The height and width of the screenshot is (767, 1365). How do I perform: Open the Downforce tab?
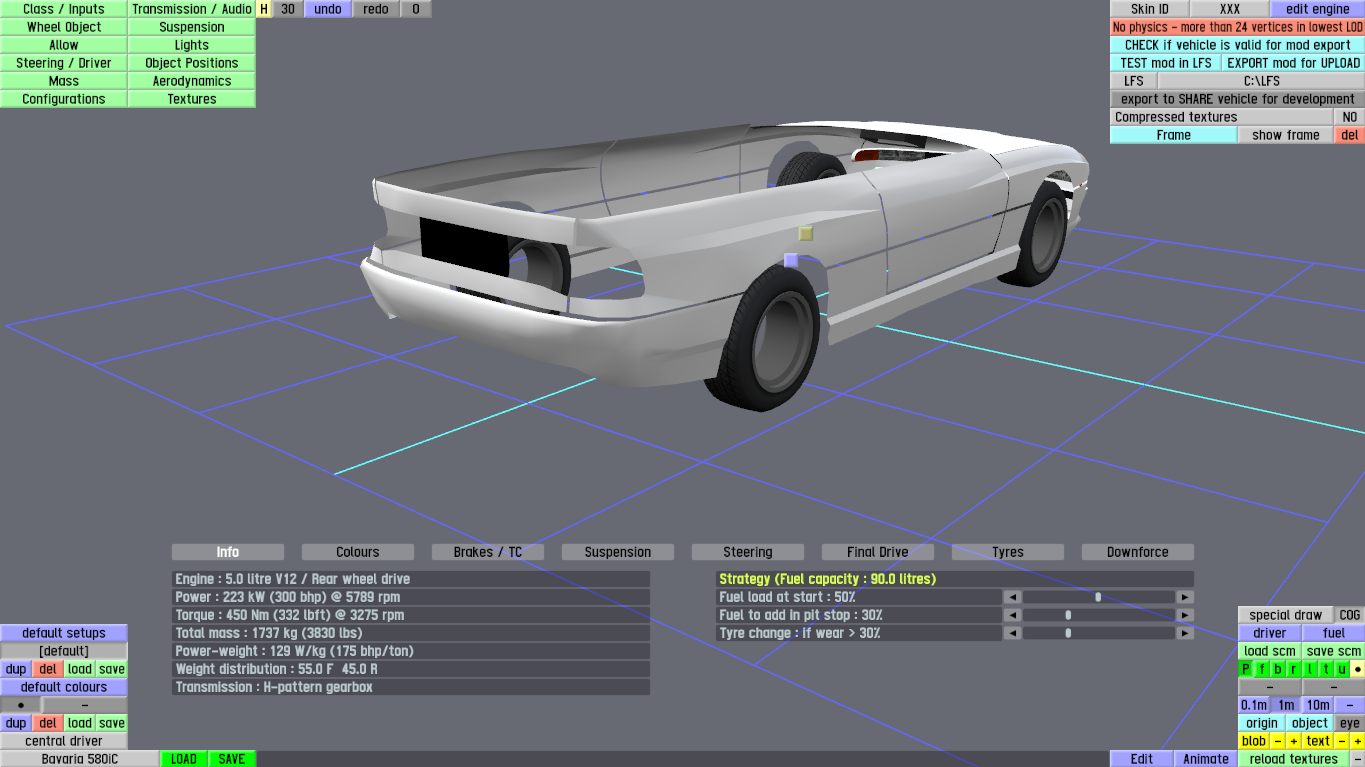pos(1138,552)
